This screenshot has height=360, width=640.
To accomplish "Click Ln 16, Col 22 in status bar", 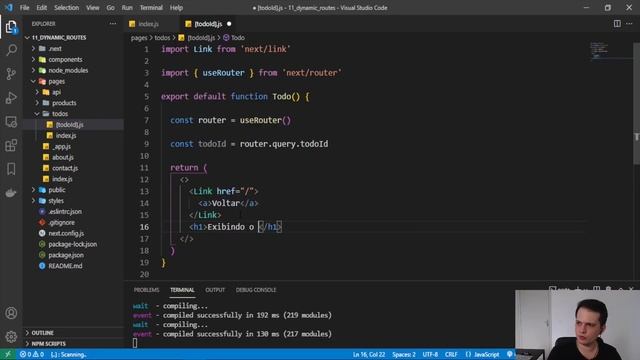I will tap(369, 354).
